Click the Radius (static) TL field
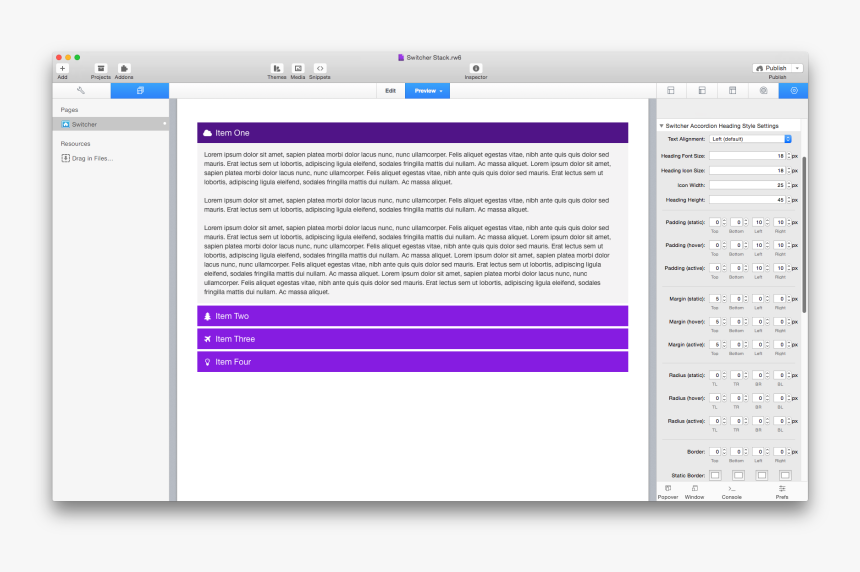860x572 pixels. [715, 375]
